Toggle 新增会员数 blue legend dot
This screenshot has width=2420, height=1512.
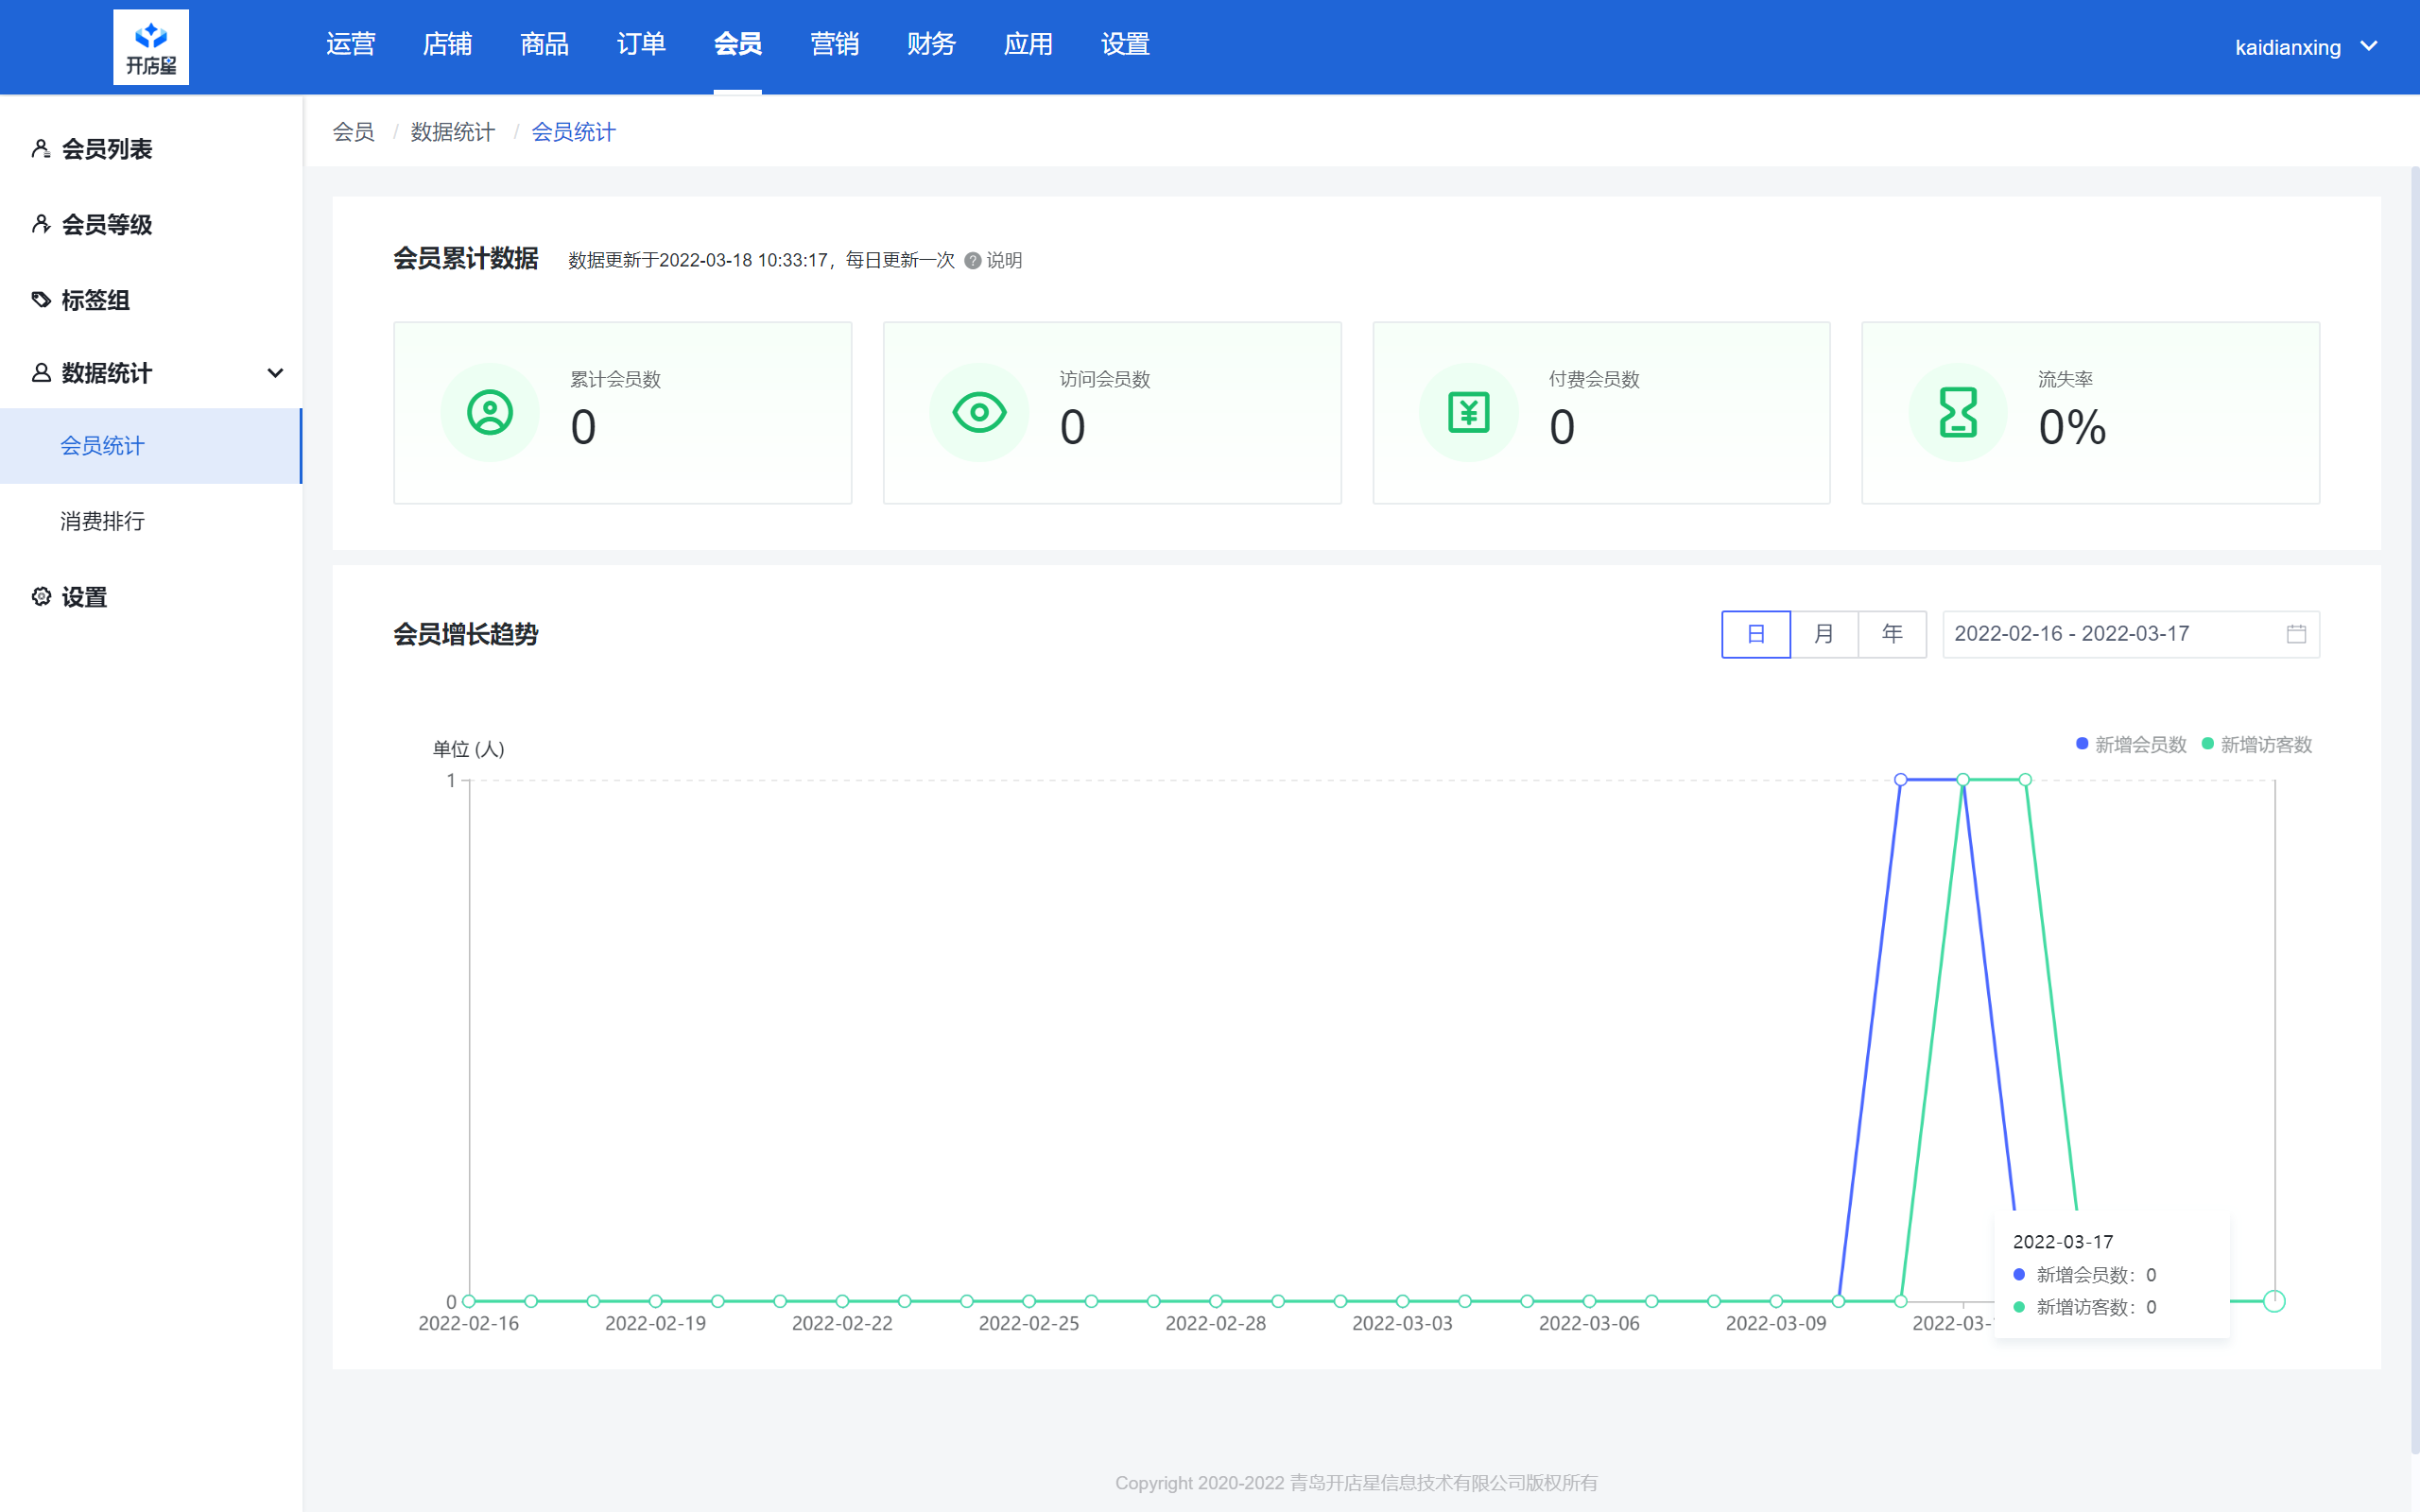tap(2082, 744)
